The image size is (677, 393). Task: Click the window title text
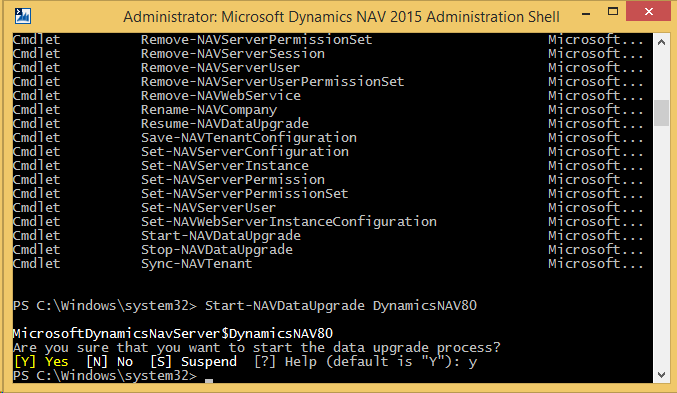click(x=341, y=17)
